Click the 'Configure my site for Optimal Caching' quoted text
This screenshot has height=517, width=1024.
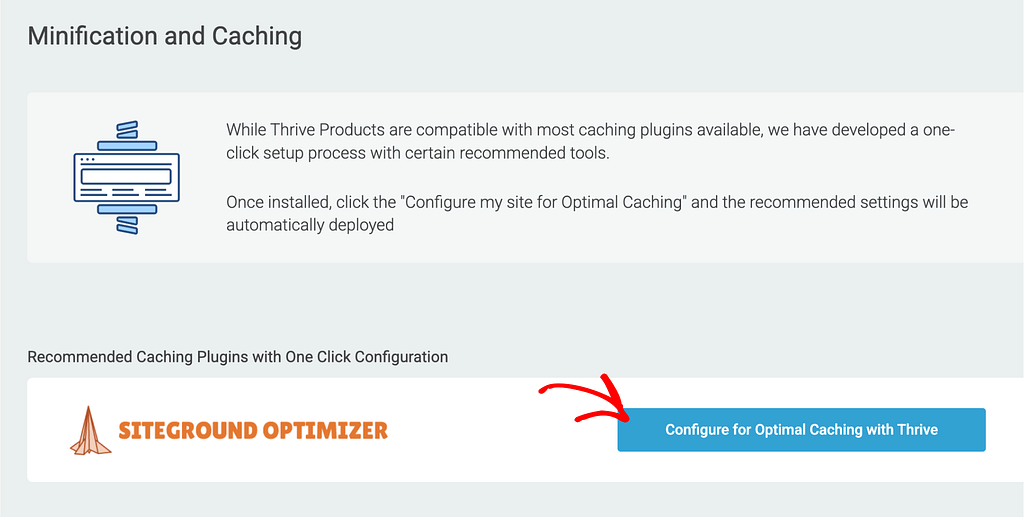[x=545, y=202]
